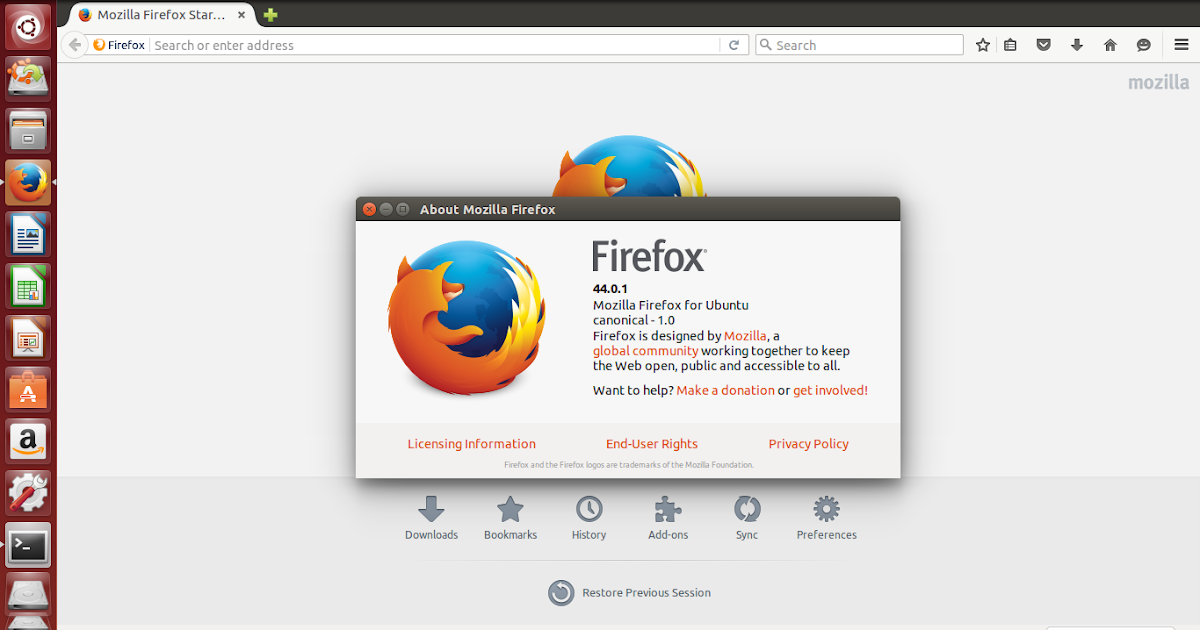Click the mozilla wordmark on start page
Viewport: 1200px width, 630px height.
[1159, 82]
